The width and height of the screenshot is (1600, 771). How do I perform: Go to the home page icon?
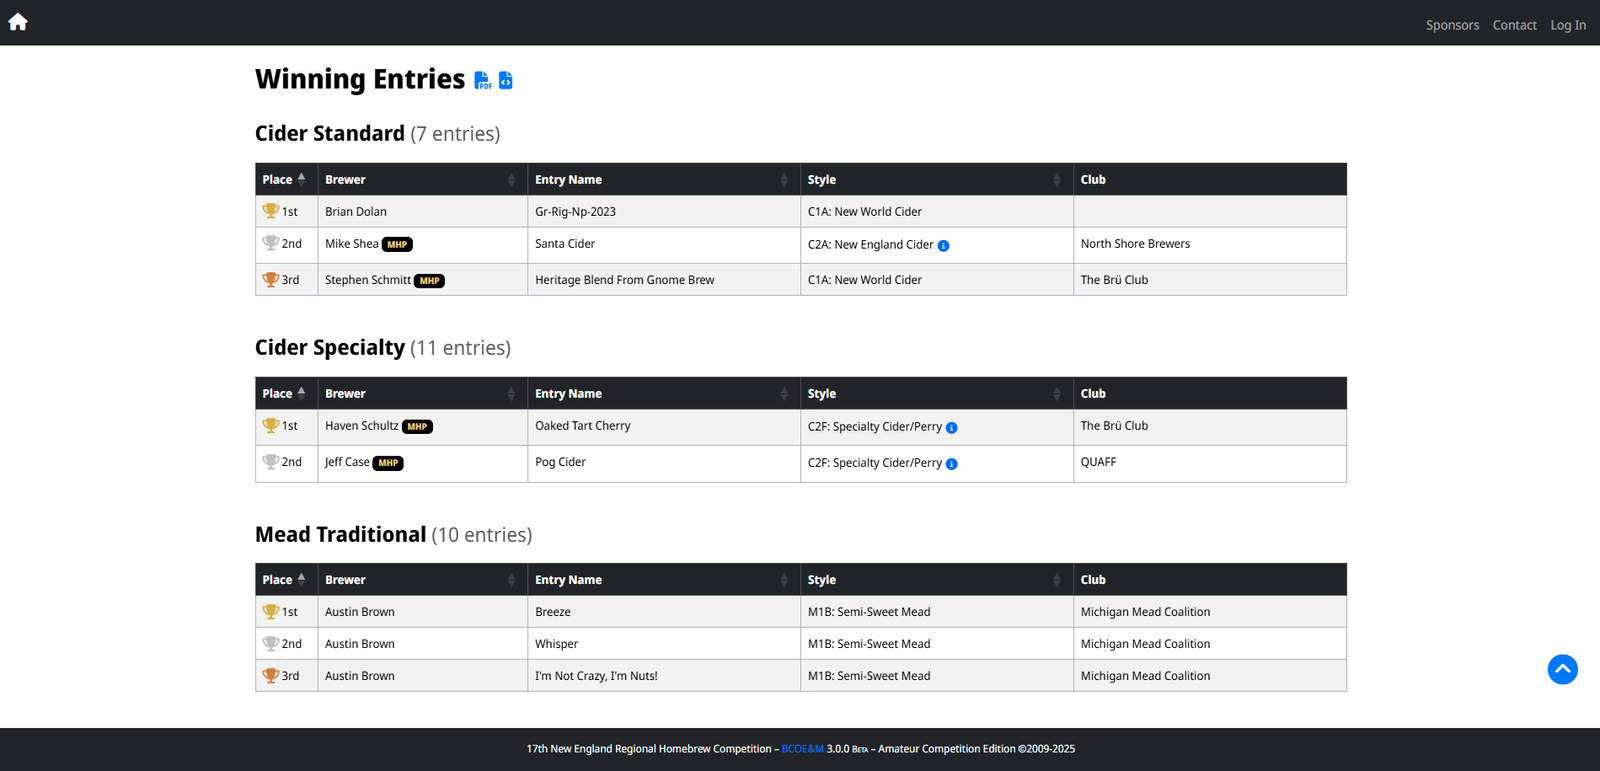click(x=18, y=22)
